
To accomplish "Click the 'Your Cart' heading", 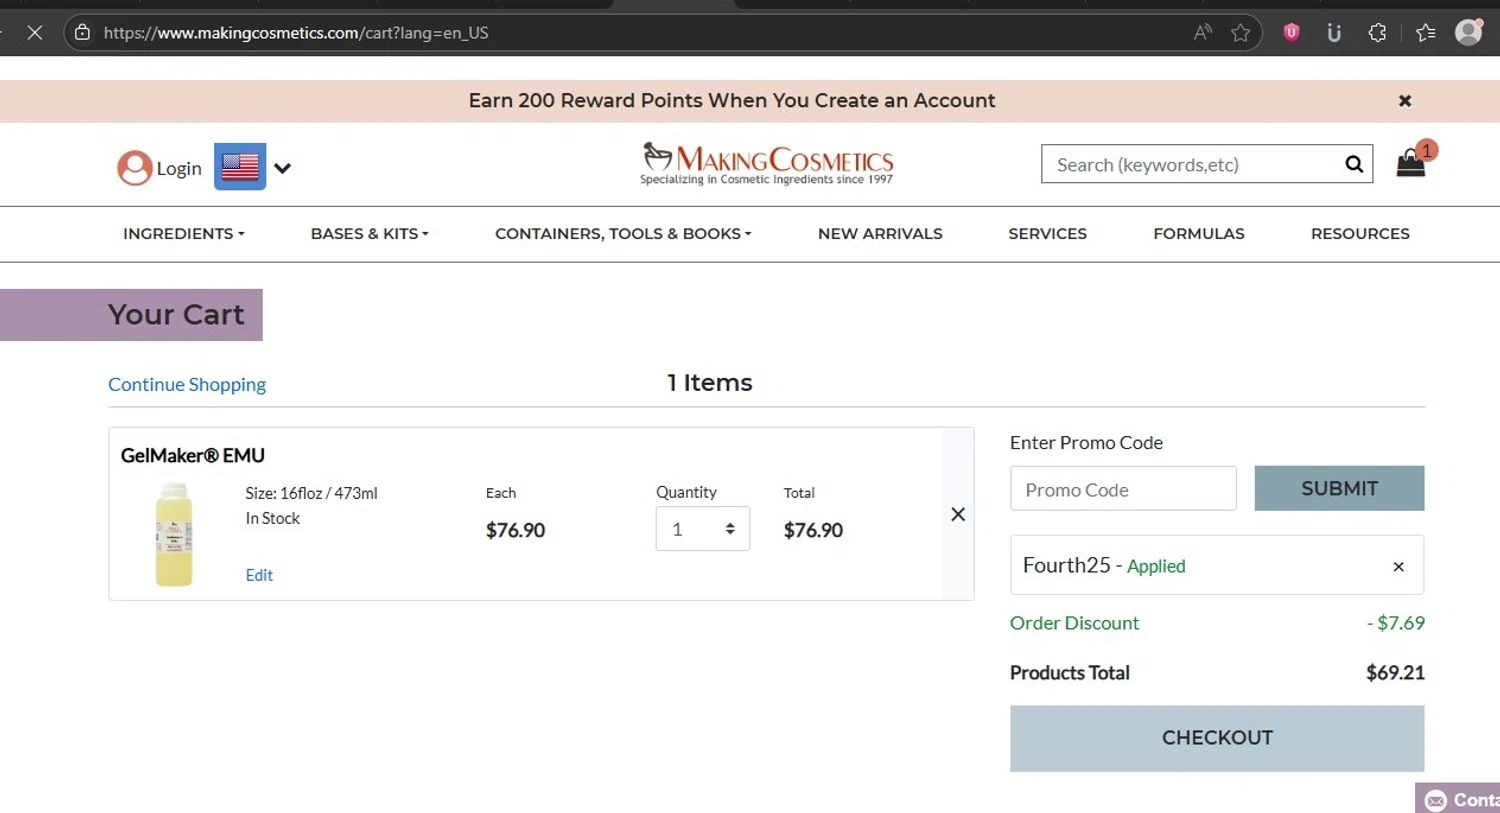I will click(x=176, y=315).
